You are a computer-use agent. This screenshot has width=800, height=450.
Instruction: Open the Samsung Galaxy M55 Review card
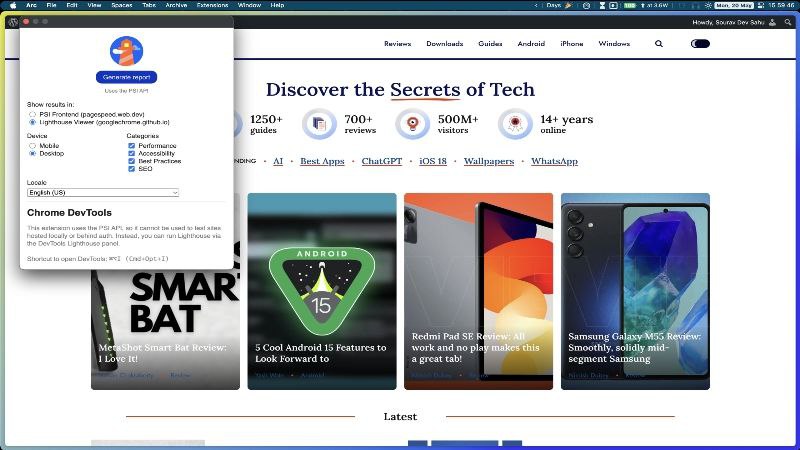635,291
